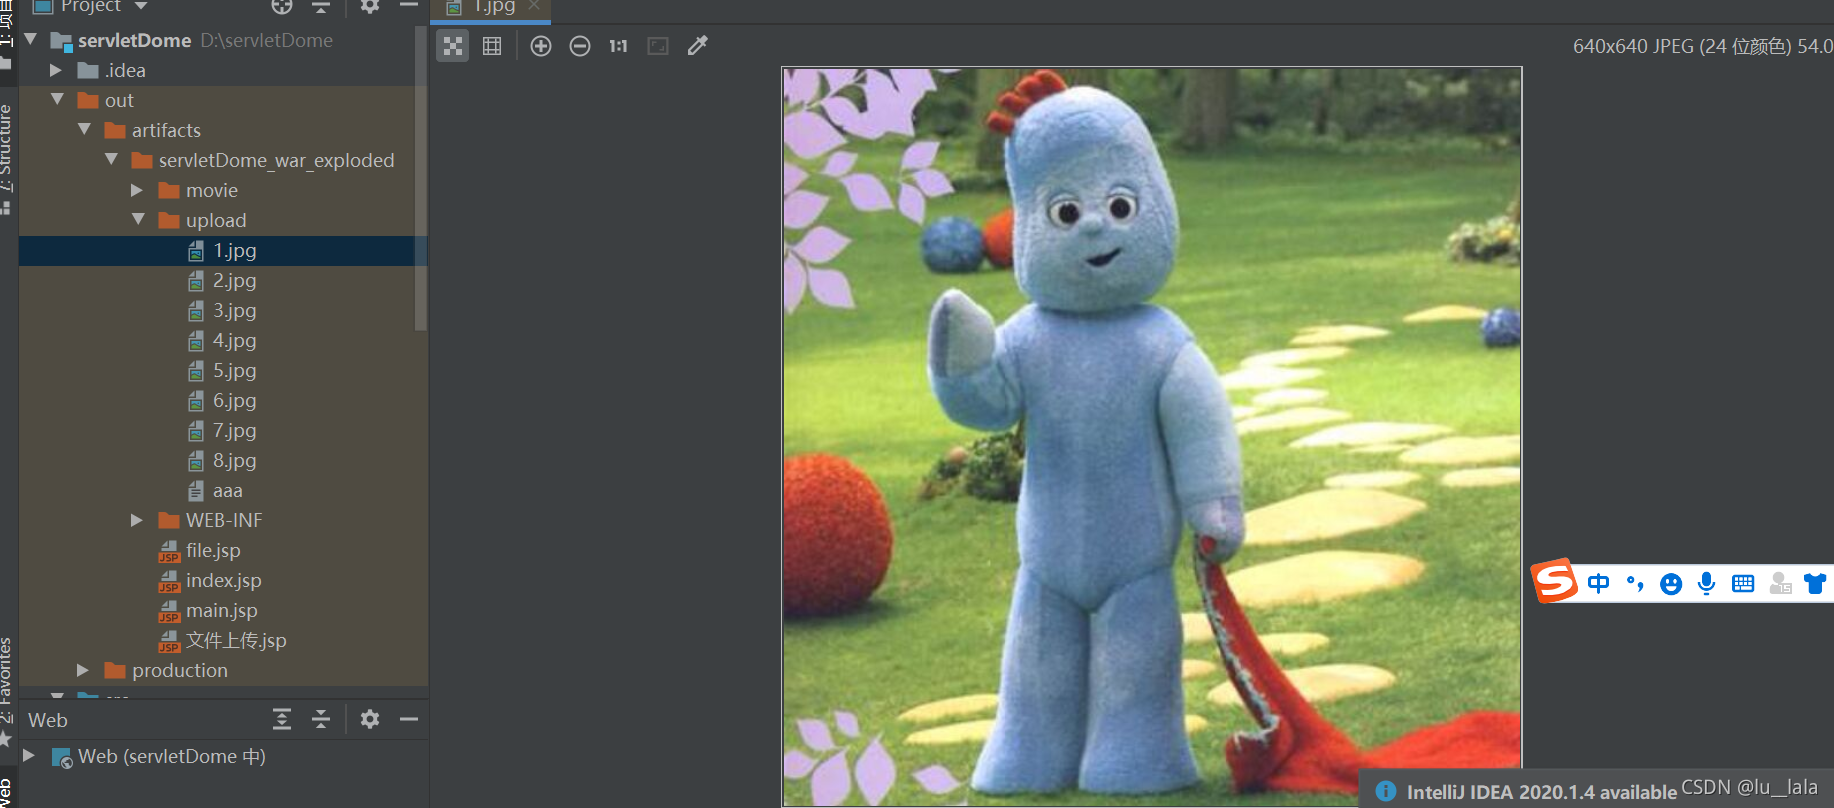Viewport: 1834px width, 808px height.
Task: Toggle the grid lines display
Action: coord(492,46)
